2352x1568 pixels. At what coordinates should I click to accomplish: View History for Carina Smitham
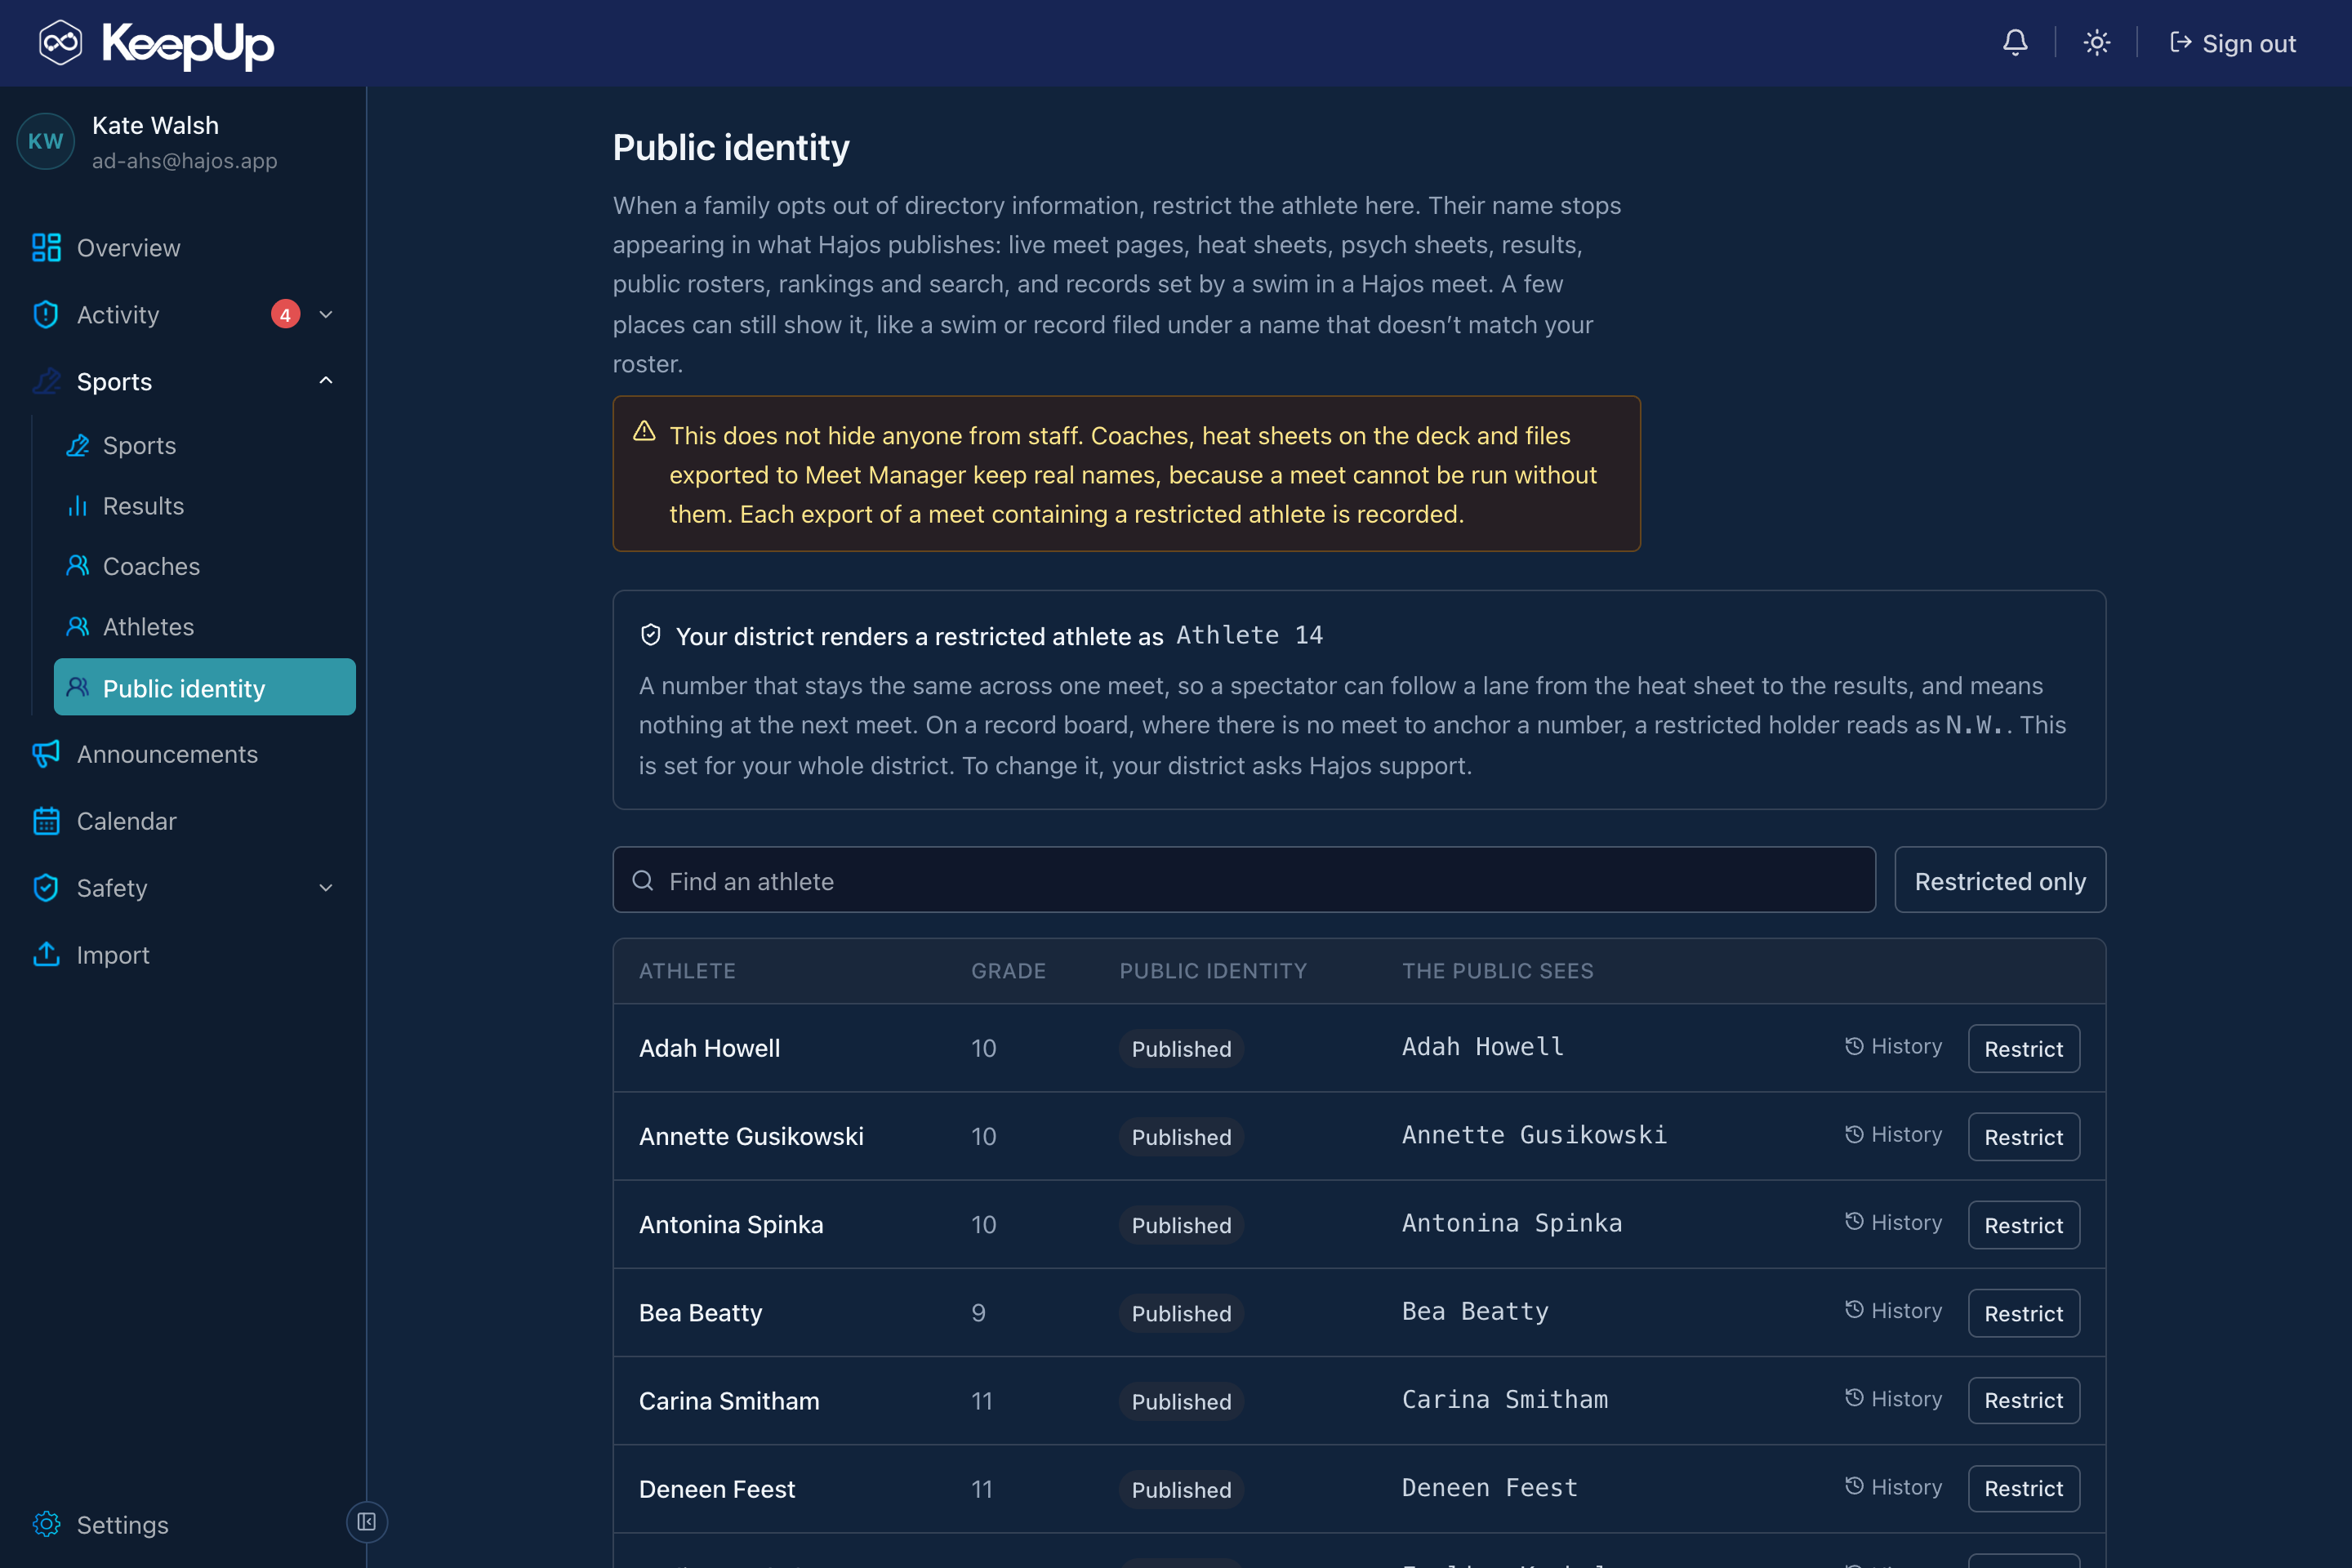1893,1398
